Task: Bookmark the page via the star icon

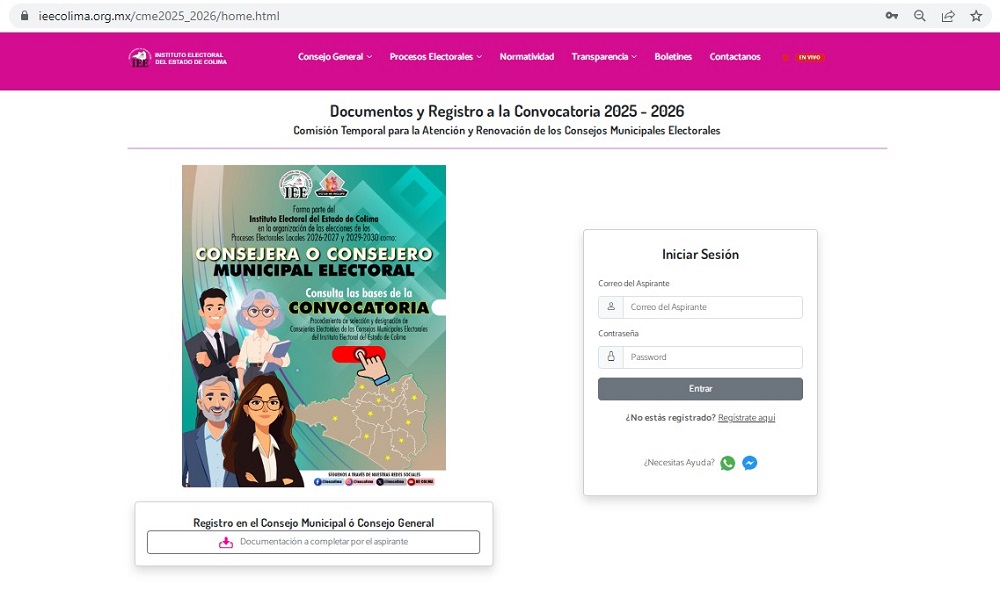Action: pos(975,16)
